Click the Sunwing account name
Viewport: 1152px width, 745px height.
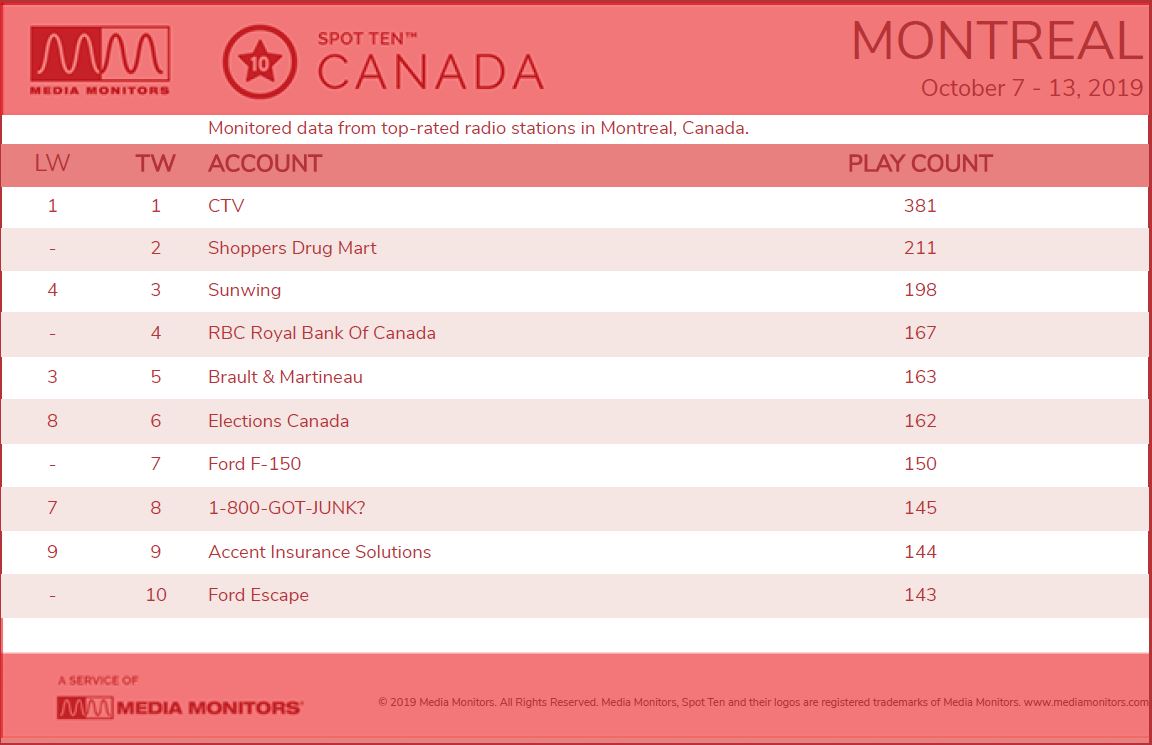[244, 290]
